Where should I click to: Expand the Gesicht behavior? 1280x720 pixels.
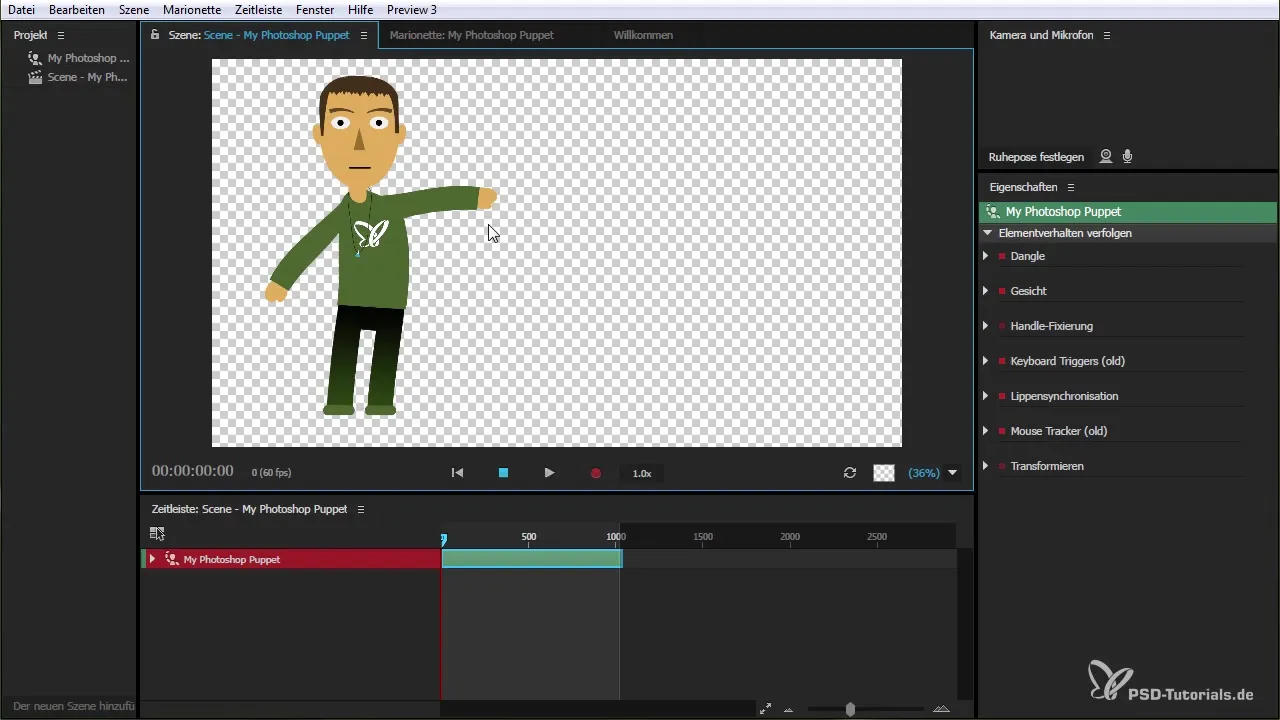coord(986,291)
